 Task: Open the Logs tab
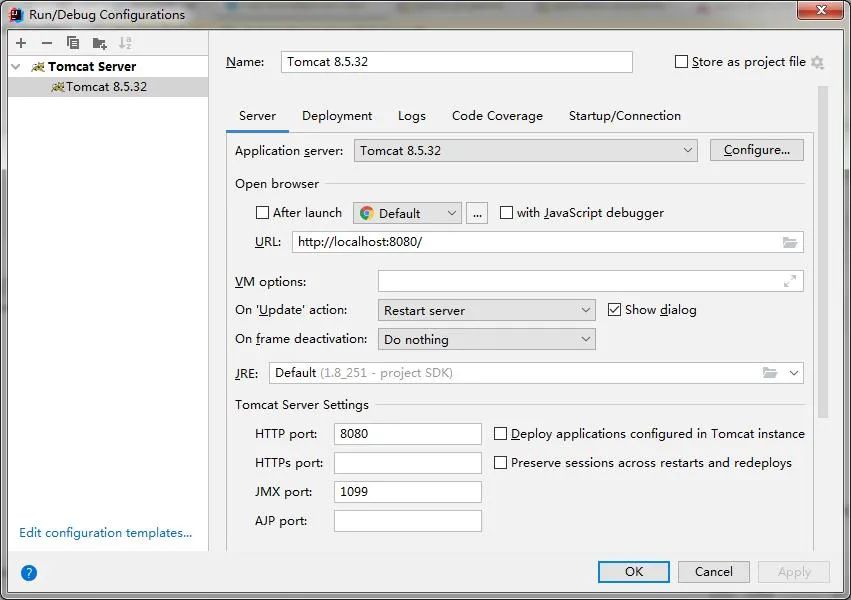(411, 116)
